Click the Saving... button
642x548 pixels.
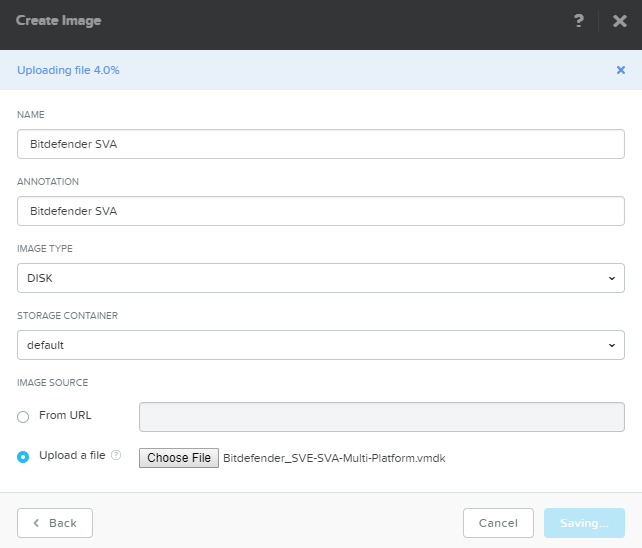584,523
